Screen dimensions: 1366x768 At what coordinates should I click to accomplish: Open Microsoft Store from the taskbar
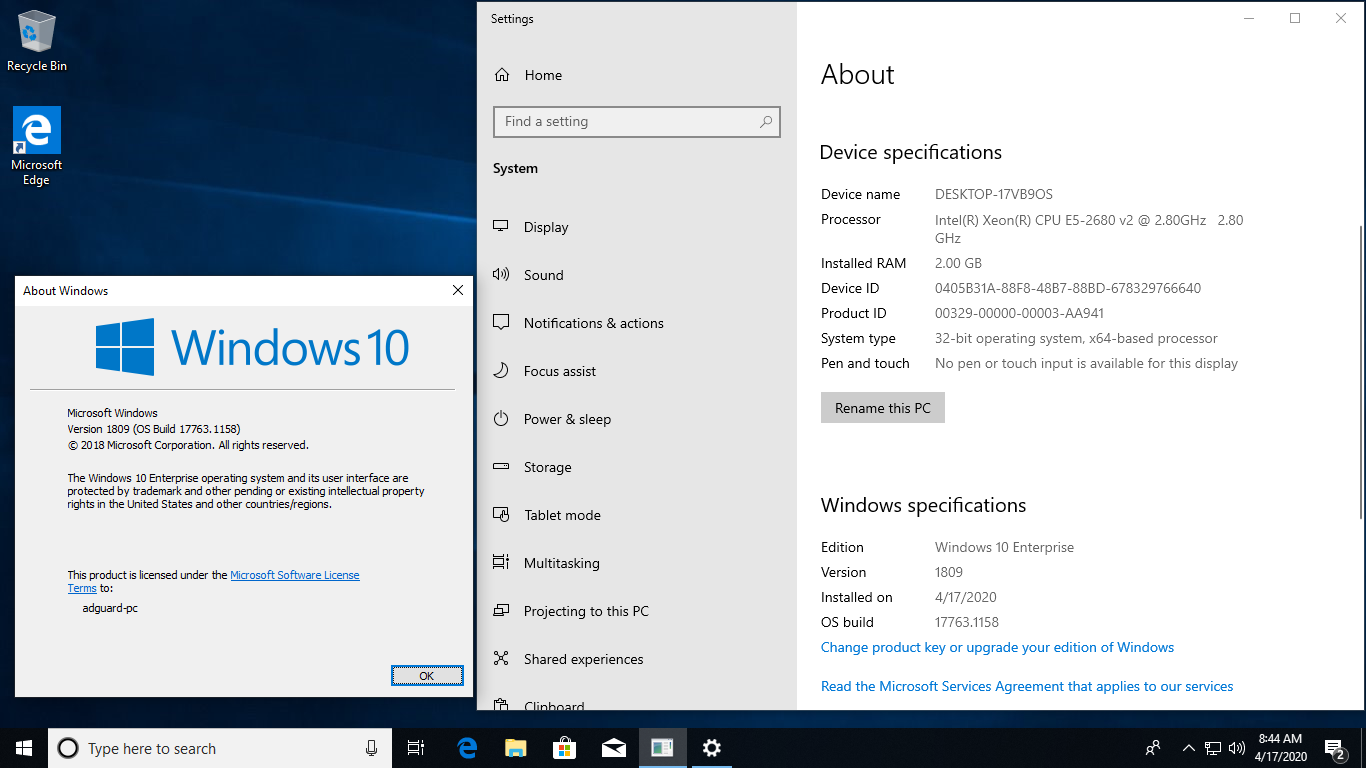565,748
